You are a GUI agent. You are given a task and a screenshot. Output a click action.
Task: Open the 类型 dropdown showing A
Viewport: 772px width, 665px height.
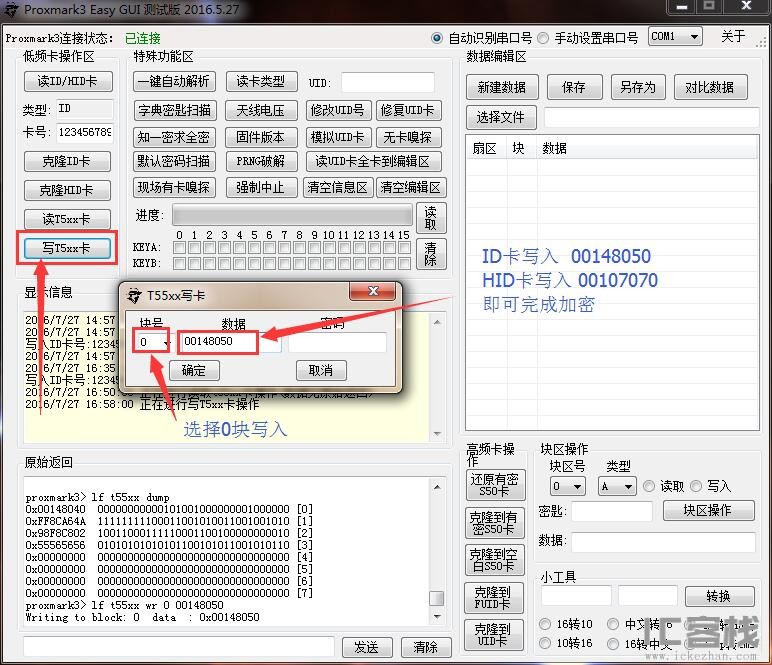(617, 486)
